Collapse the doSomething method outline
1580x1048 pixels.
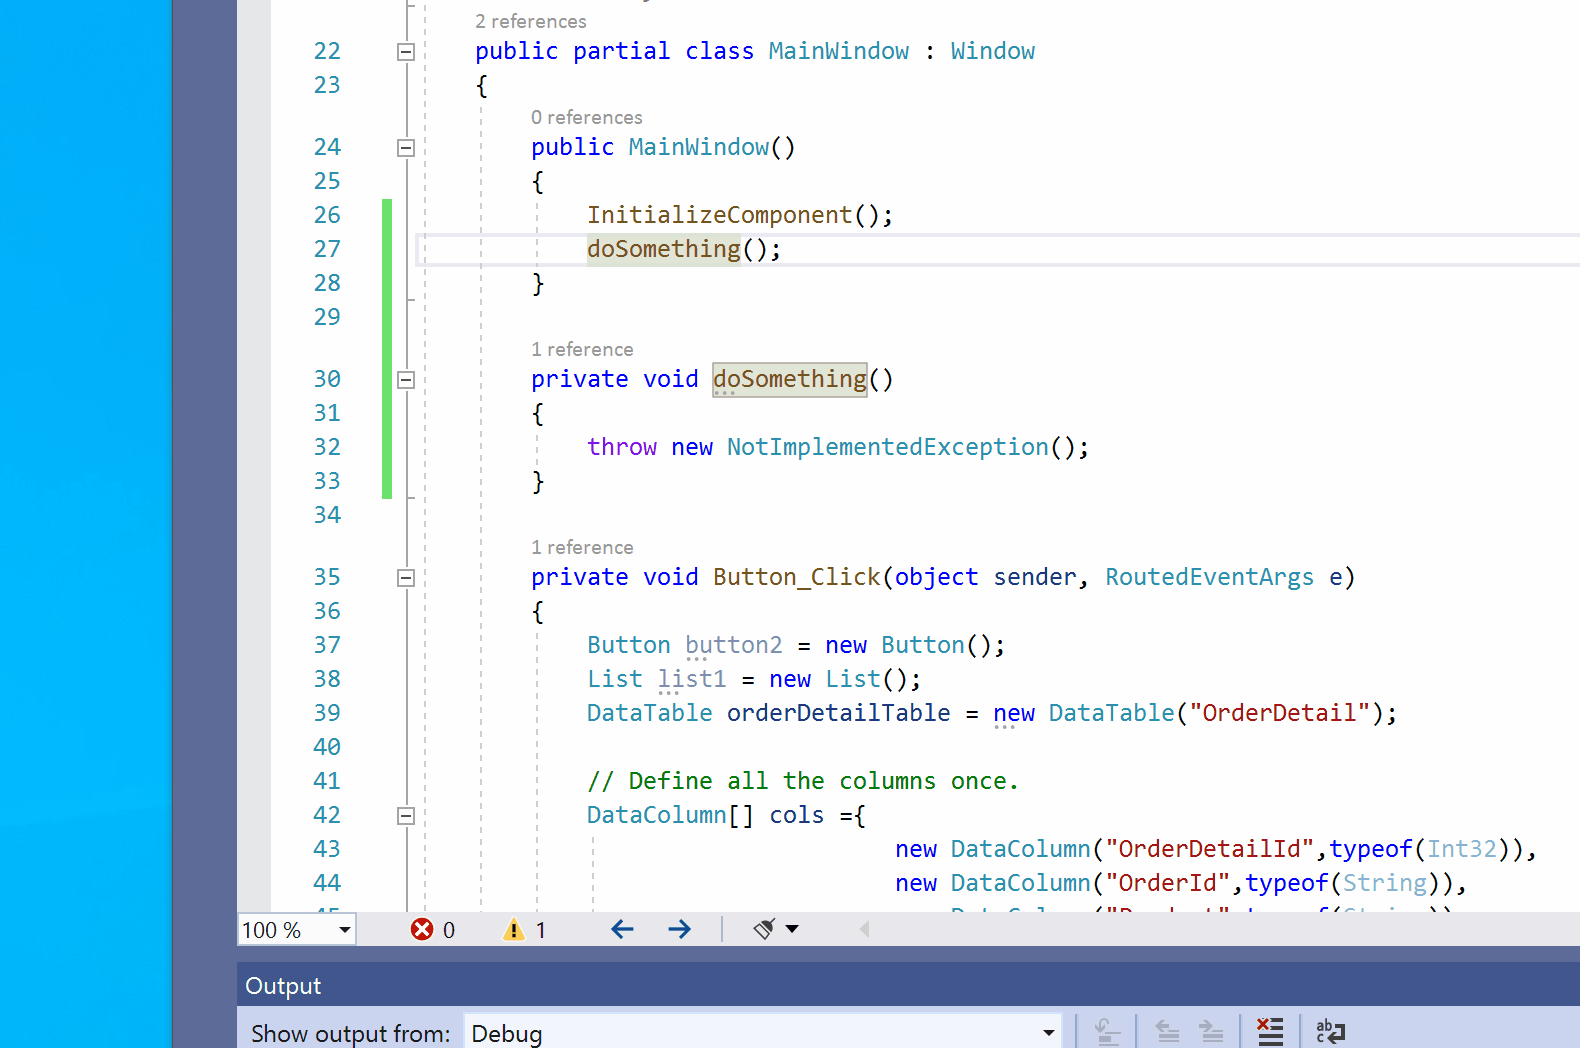pyautogui.click(x=406, y=380)
